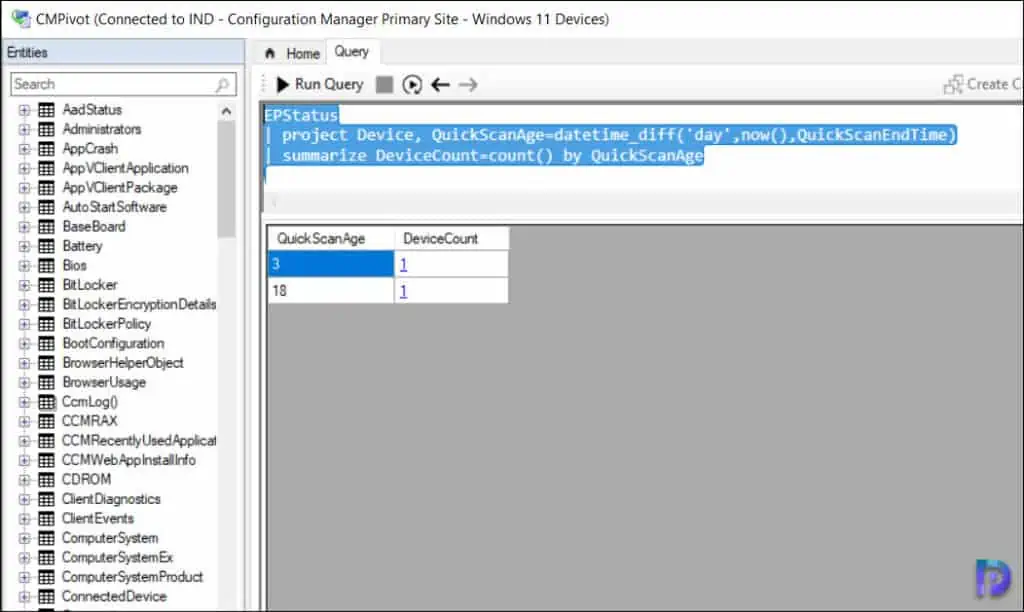The height and width of the screenshot is (612, 1024).
Task: Click the CcmLog() function table icon
Action: [46, 402]
